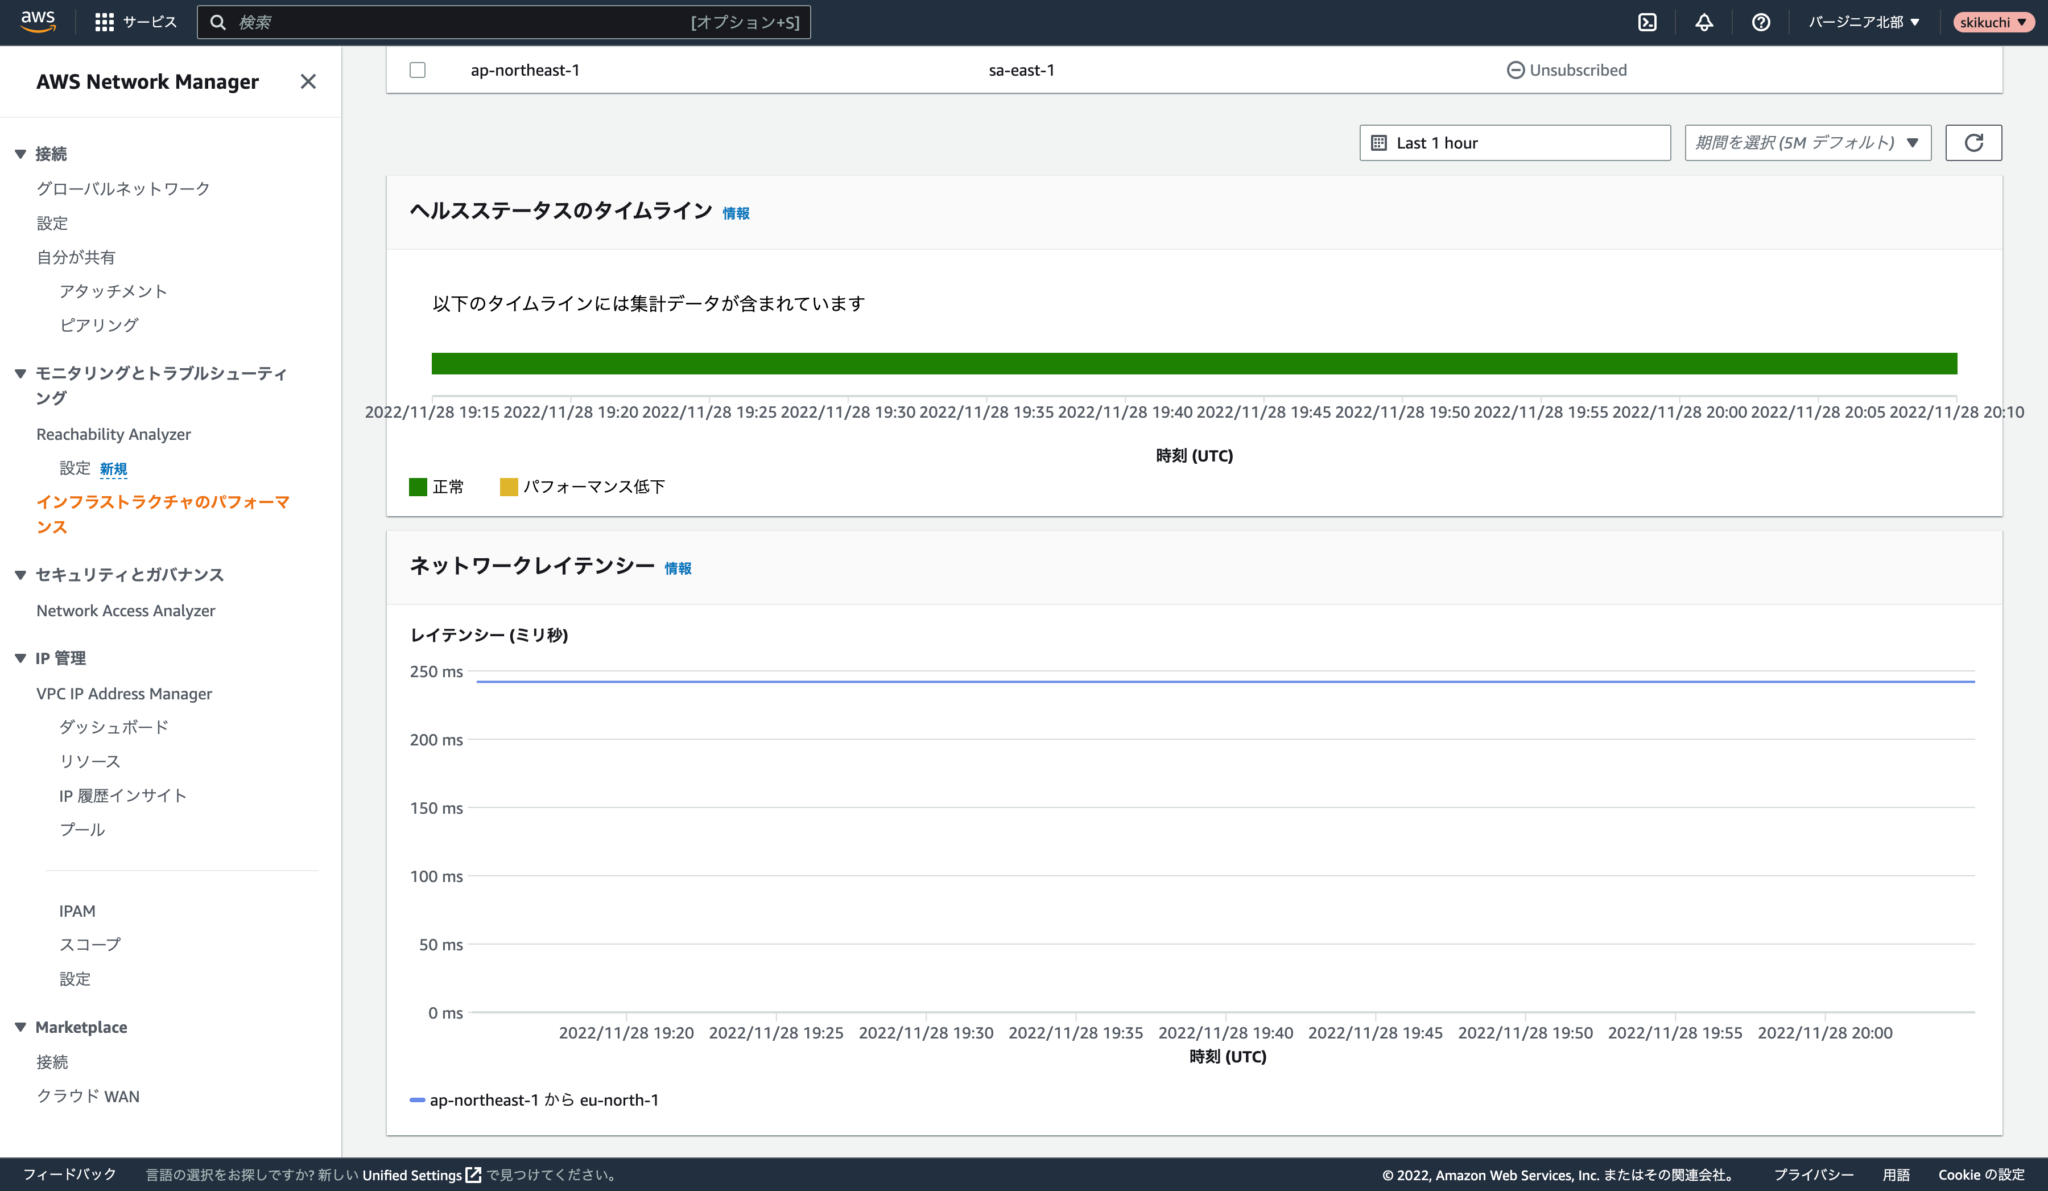Click calendar icon in Last 1 hour field
The image size is (2048, 1191).
1379,143
